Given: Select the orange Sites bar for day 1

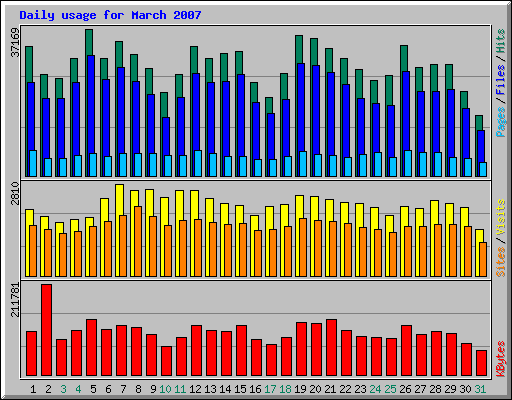Looking at the screenshot, I should pos(33,251).
